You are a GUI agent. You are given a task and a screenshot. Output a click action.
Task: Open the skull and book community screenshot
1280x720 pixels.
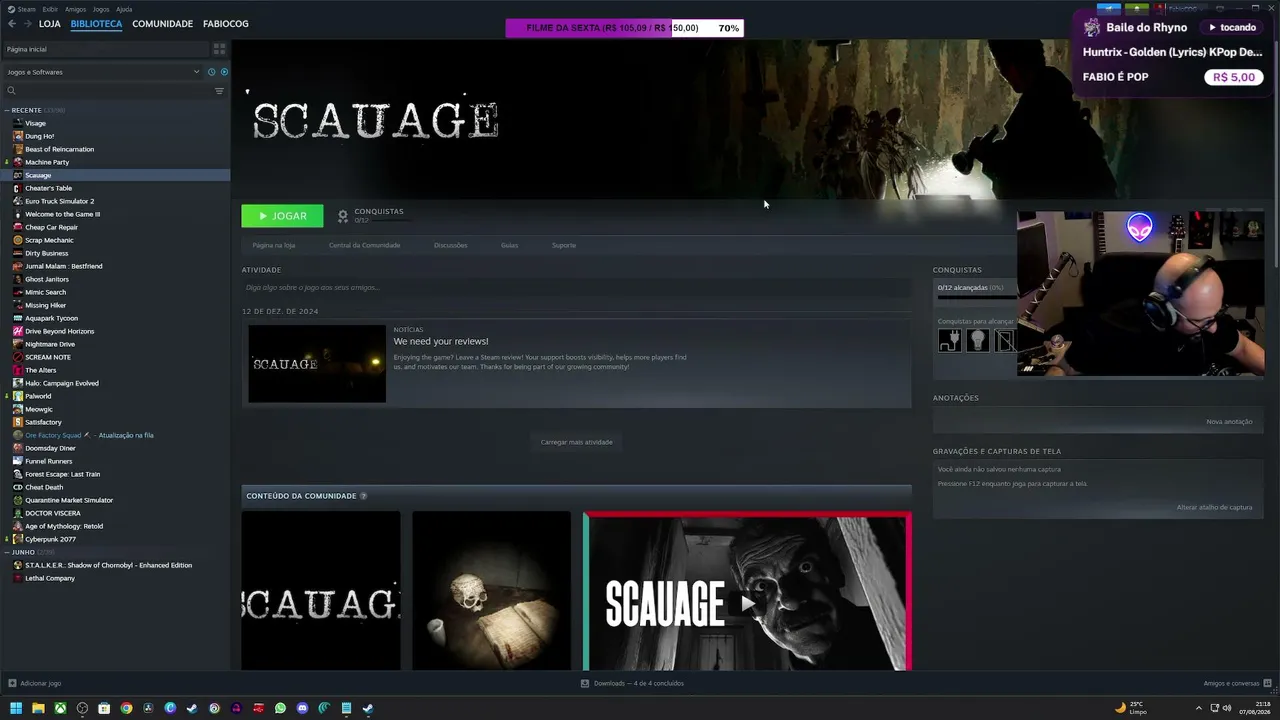coord(491,591)
